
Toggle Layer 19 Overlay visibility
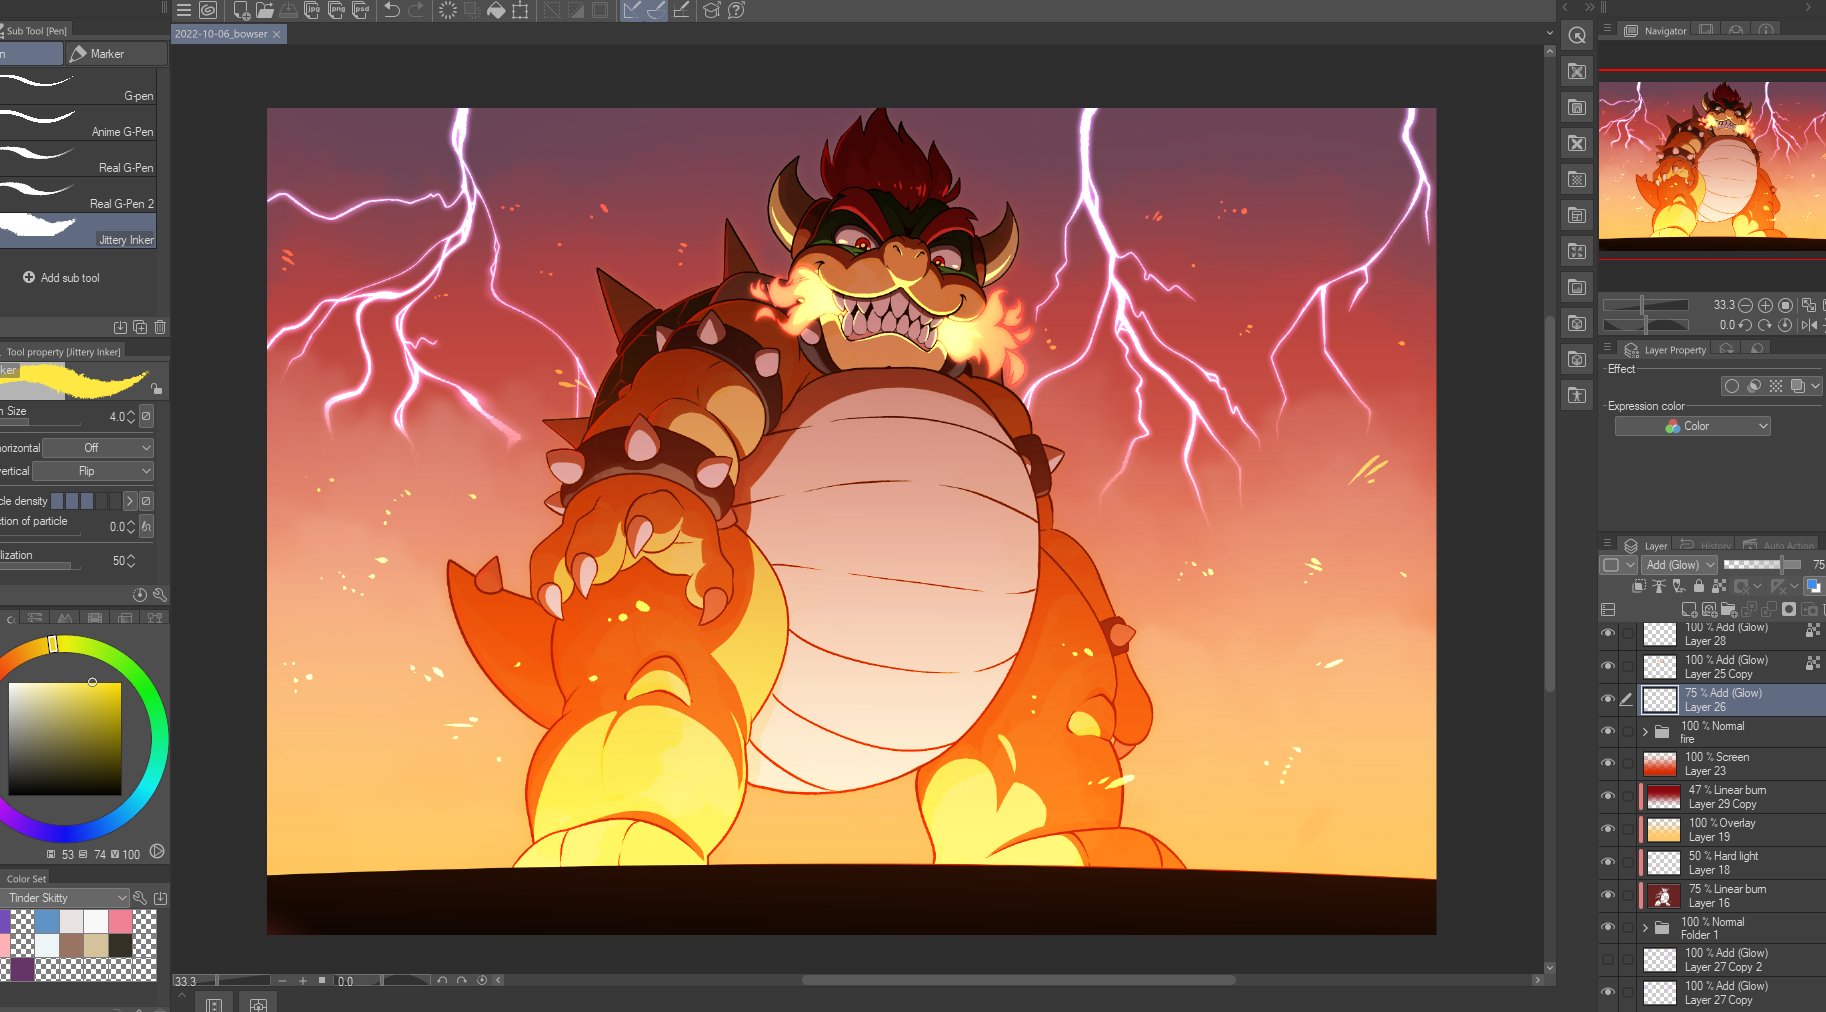click(1608, 829)
